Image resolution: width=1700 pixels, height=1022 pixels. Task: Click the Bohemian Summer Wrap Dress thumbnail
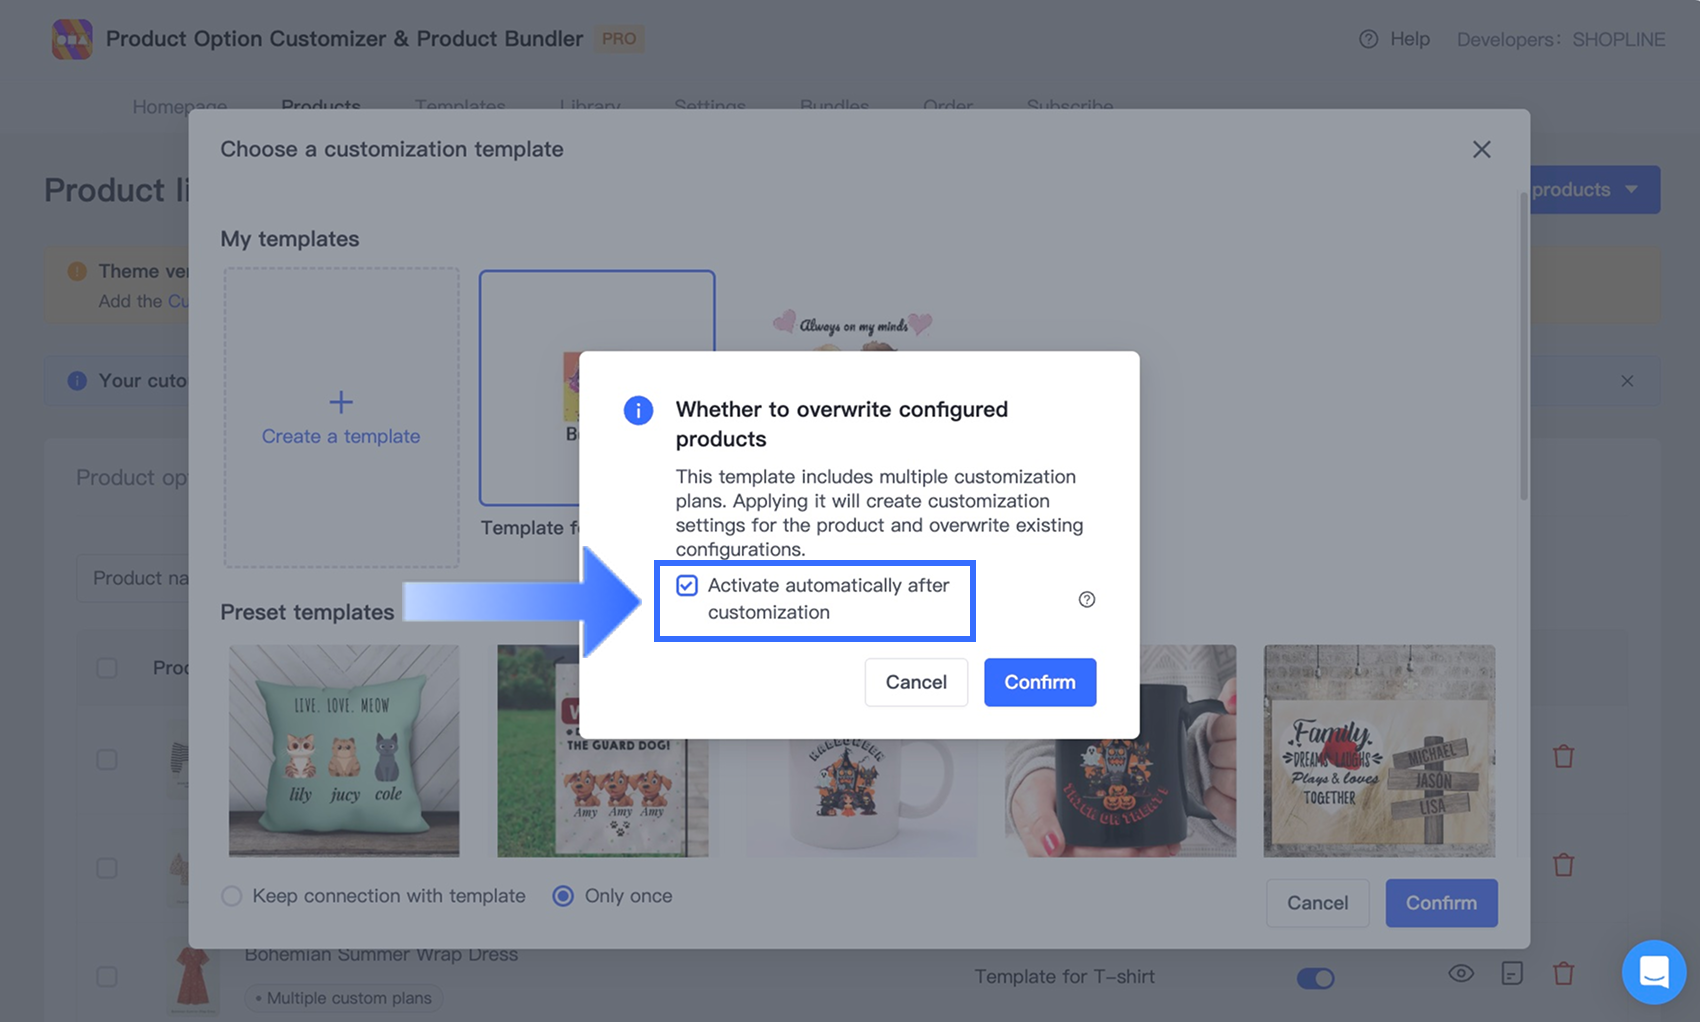192,977
